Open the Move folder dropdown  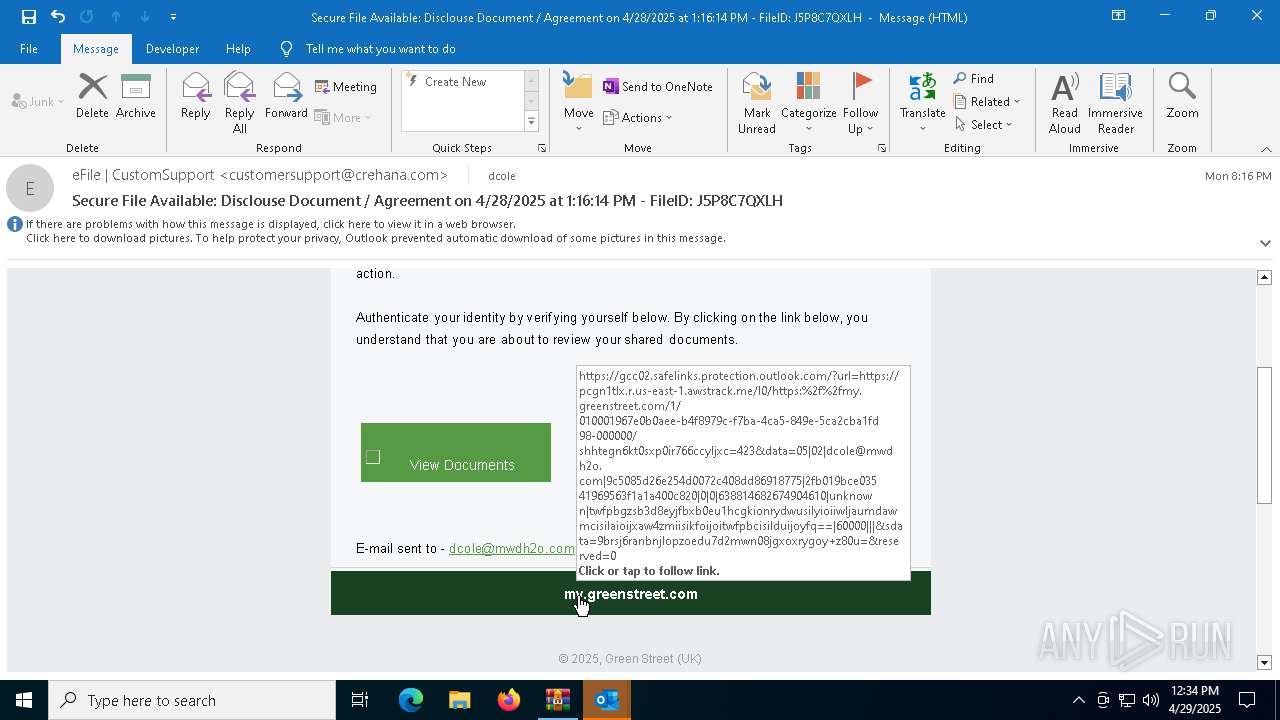(578, 103)
